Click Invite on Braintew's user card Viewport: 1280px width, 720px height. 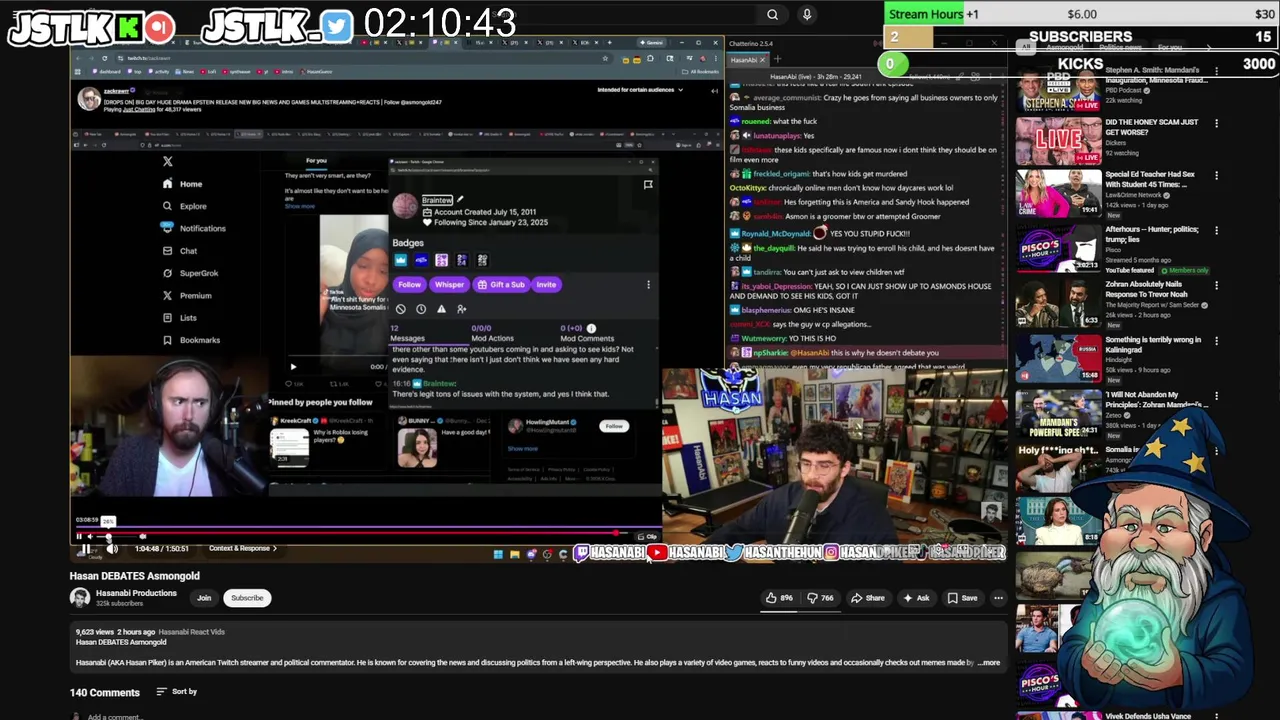click(x=546, y=284)
